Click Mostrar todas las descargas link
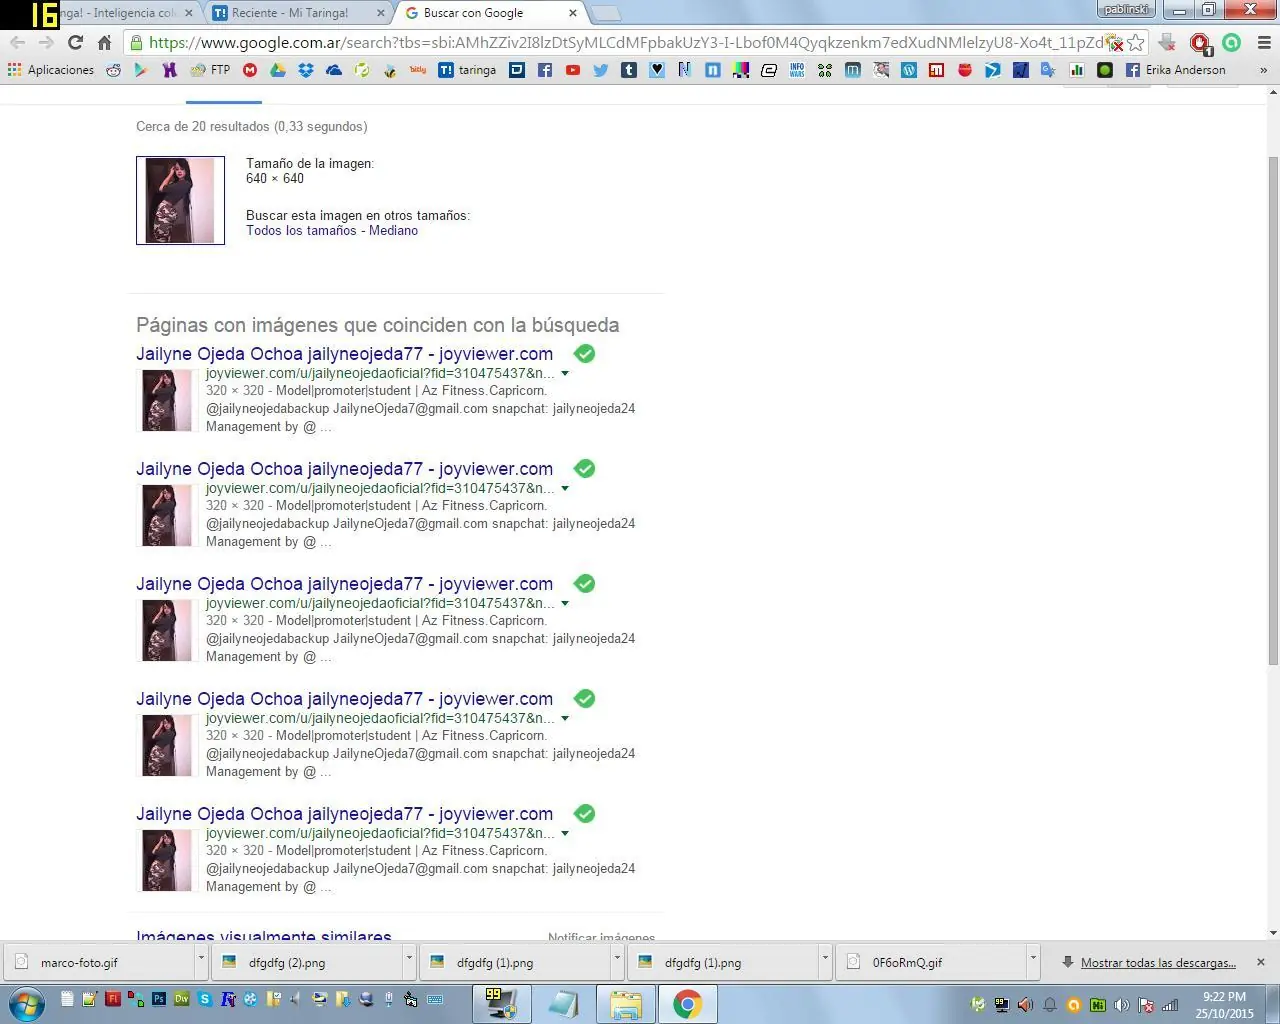1280x1024 pixels. tap(1158, 963)
